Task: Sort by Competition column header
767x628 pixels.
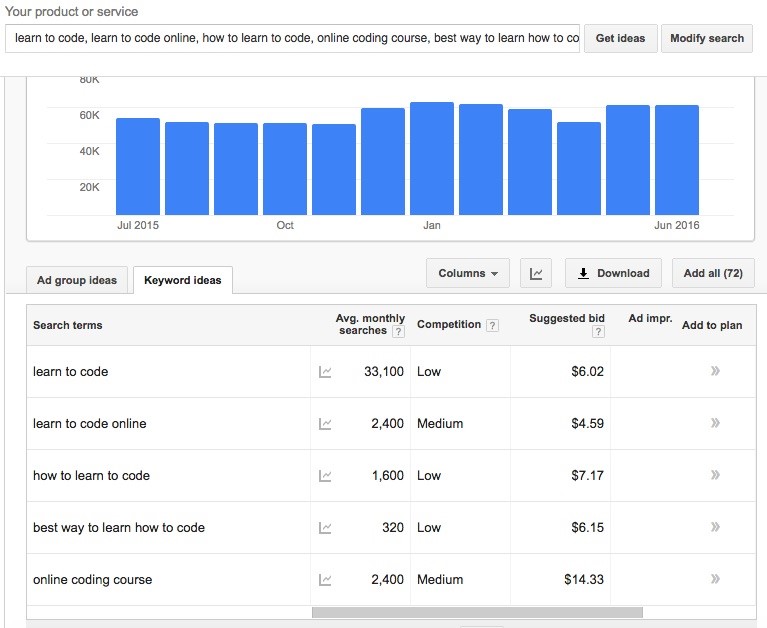Action: tap(449, 324)
